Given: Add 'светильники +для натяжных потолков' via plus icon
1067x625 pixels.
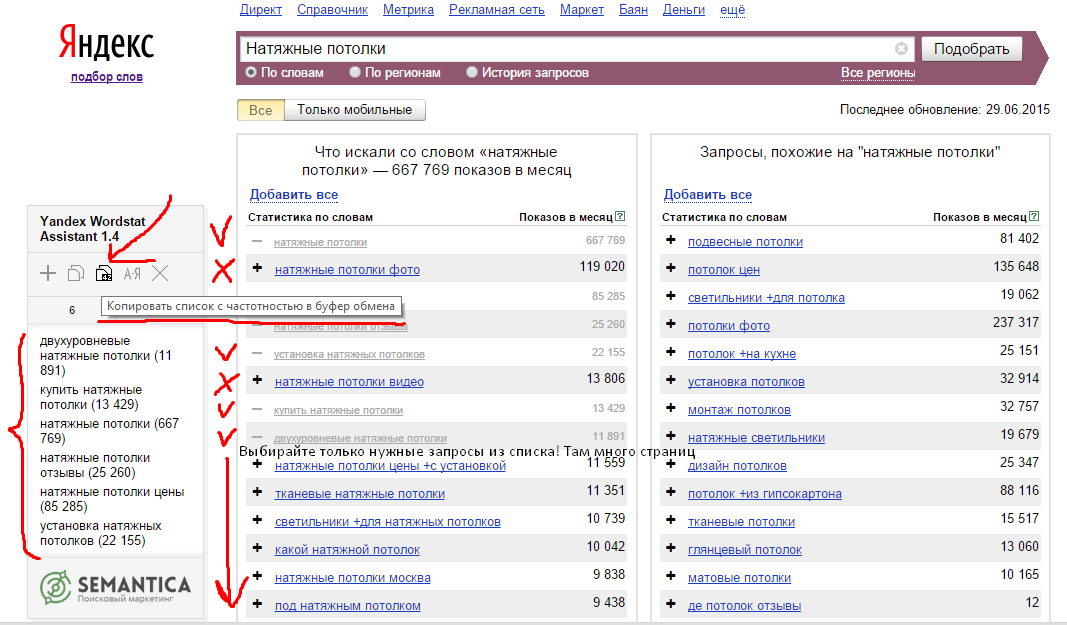Looking at the screenshot, I should (257, 520).
